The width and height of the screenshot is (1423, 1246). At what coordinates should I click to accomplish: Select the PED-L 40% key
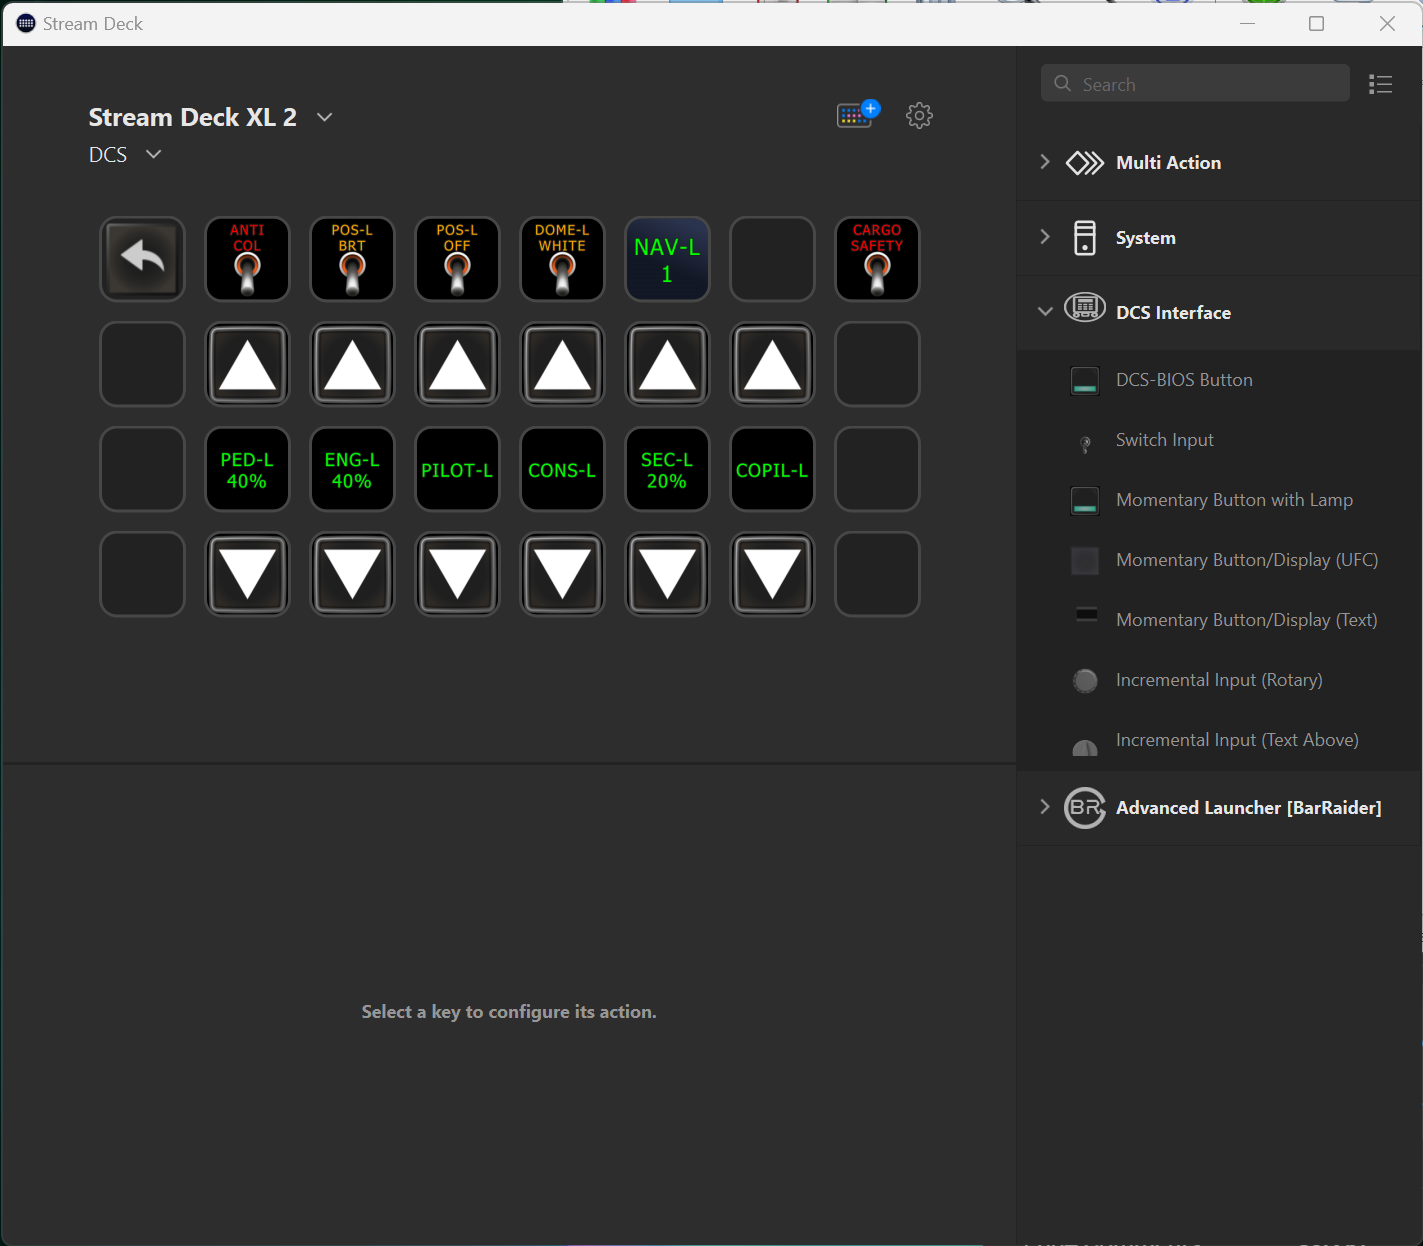pos(247,470)
